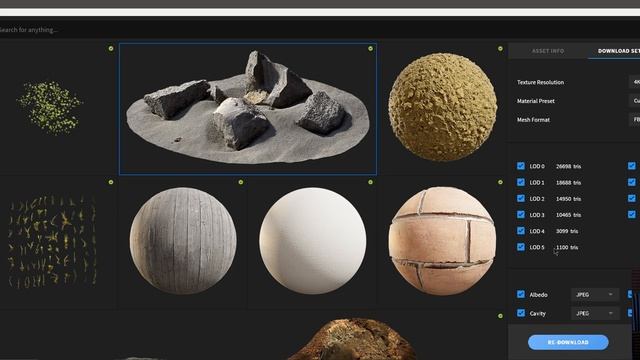Screen dimensions: 640x360
Task: Toggle the Cavity texture checkbox
Action: (521, 313)
